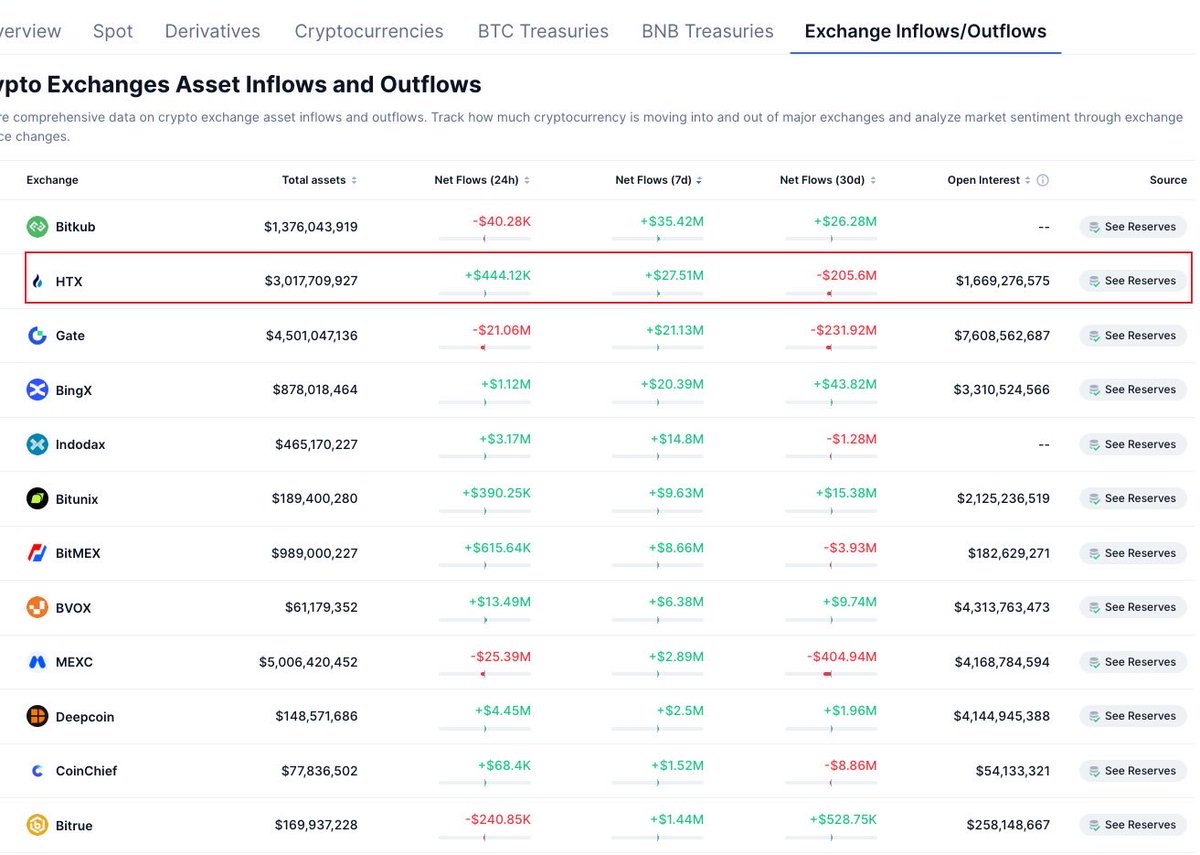Click See Reserves for Gate
Image resolution: width=1200 pixels, height=855 pixels.
pos(1133,336)
